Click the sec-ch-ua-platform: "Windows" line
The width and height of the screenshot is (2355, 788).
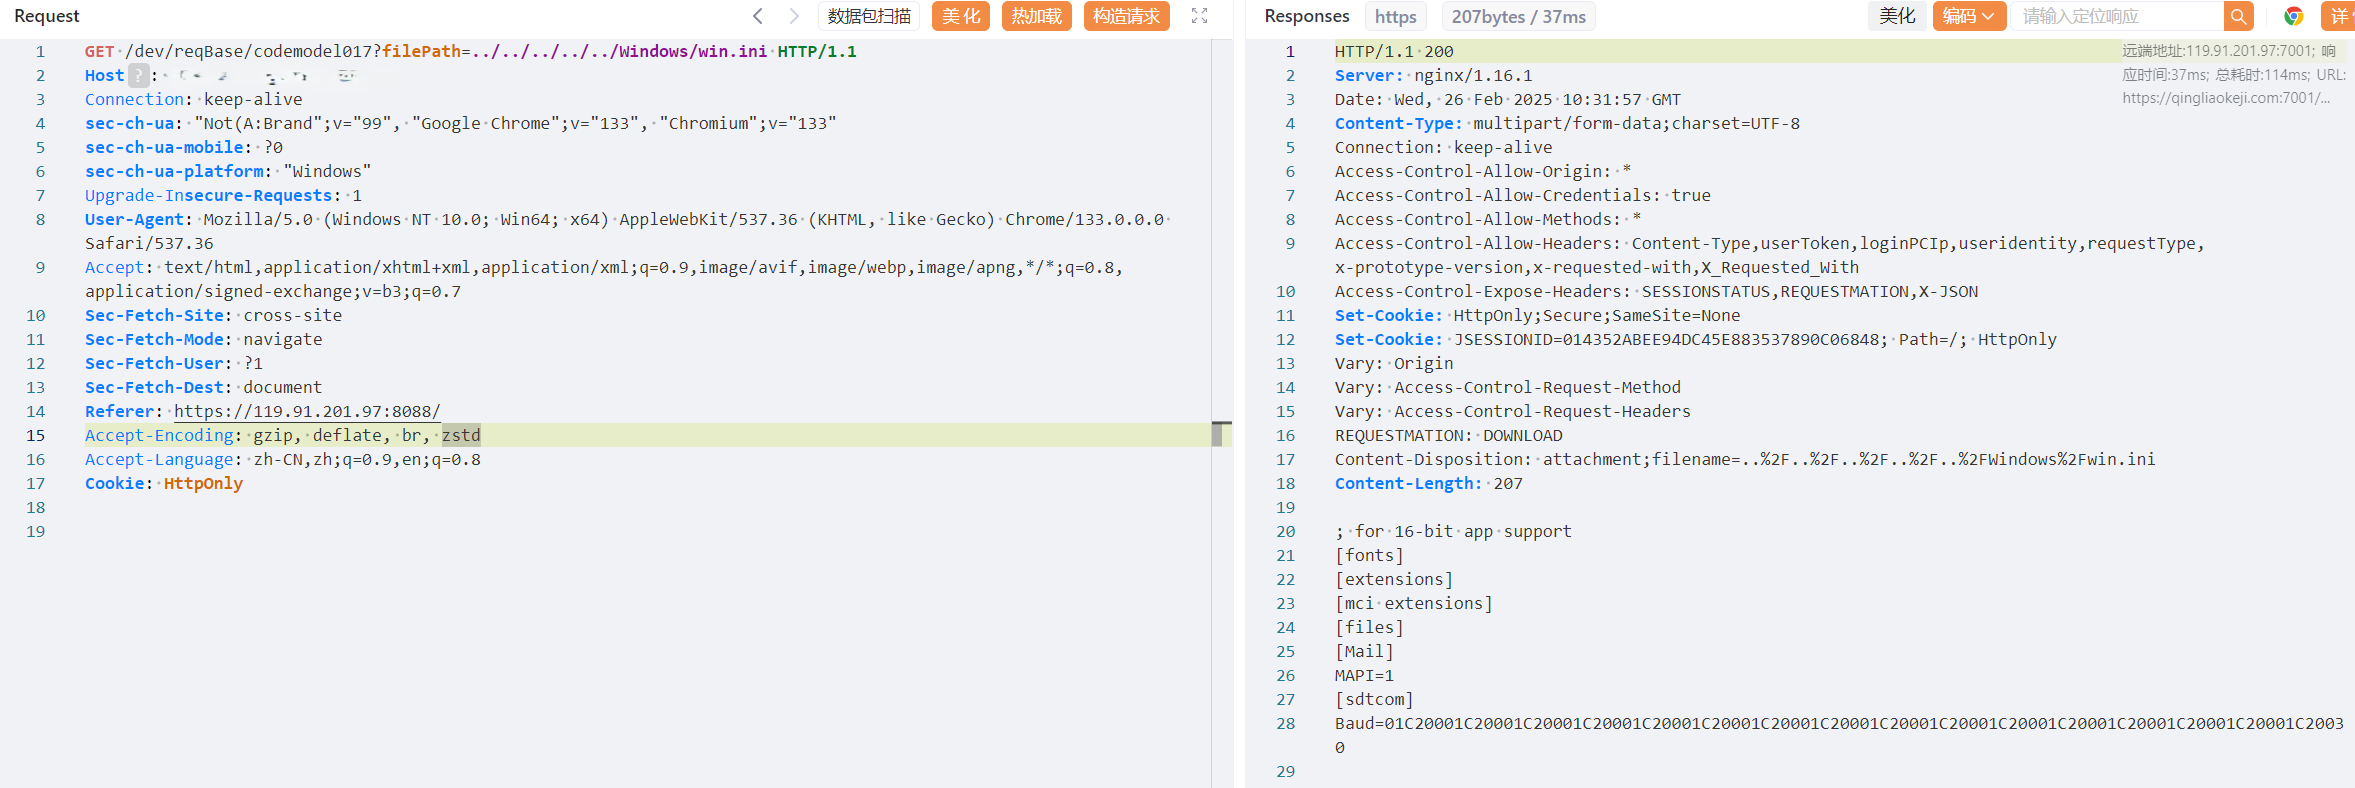pos(228,171)
